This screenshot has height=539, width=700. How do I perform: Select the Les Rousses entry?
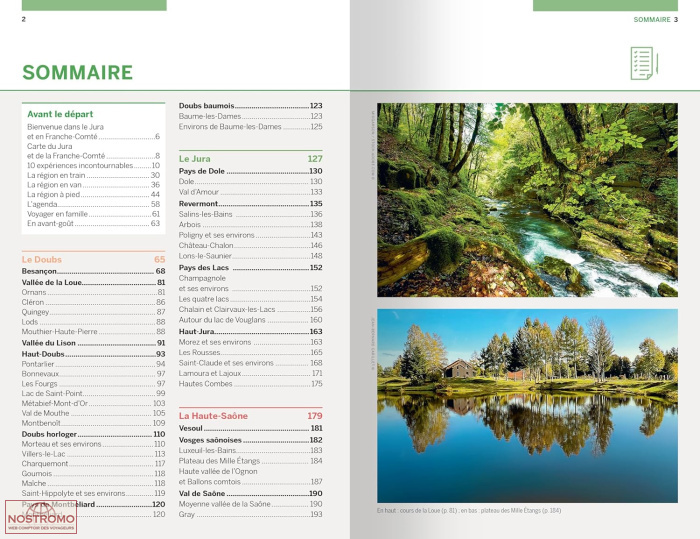click(x=201, y=352)
